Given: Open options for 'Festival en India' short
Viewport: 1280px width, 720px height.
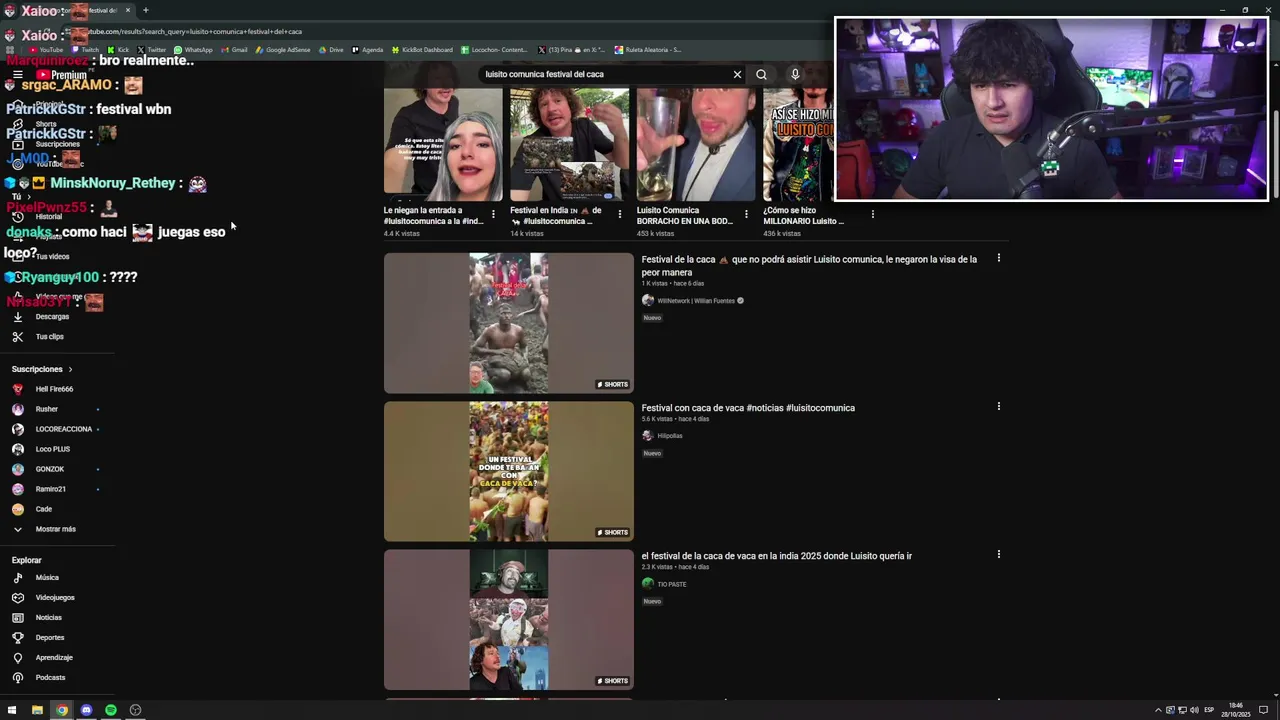Looking at the screenshot, I should pos(619,214).
